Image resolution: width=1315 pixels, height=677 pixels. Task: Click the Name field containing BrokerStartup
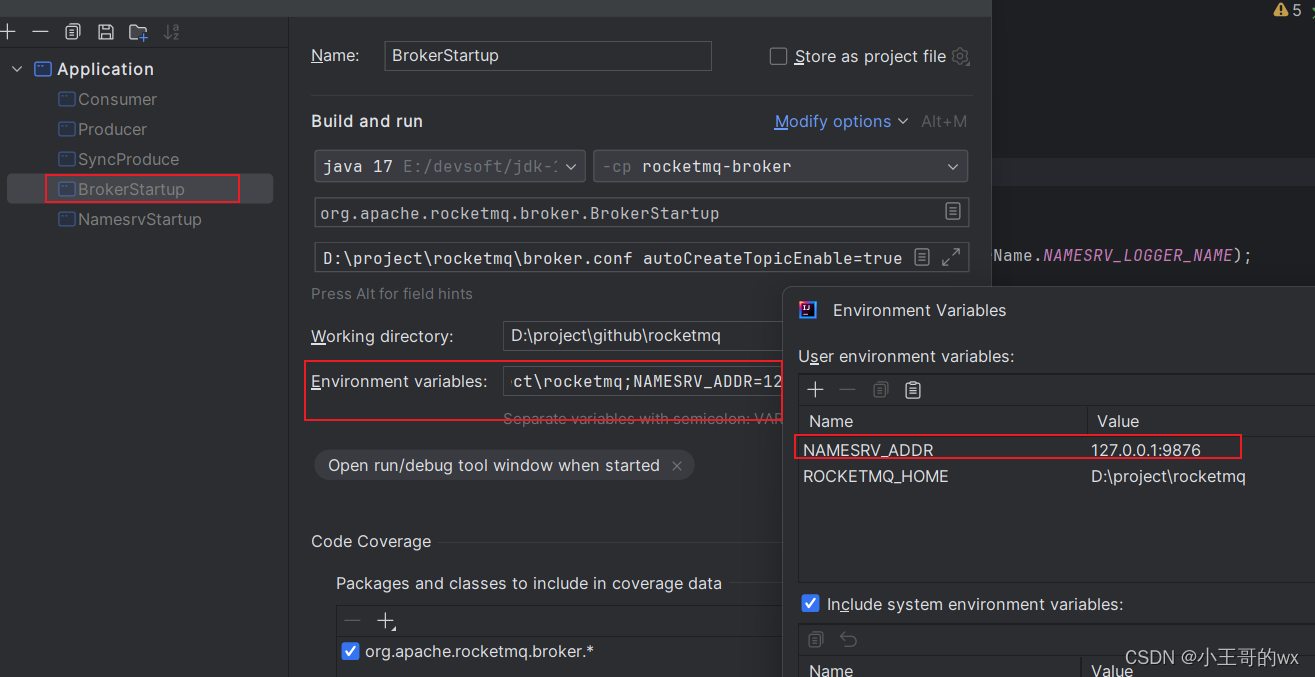point(548,56)
